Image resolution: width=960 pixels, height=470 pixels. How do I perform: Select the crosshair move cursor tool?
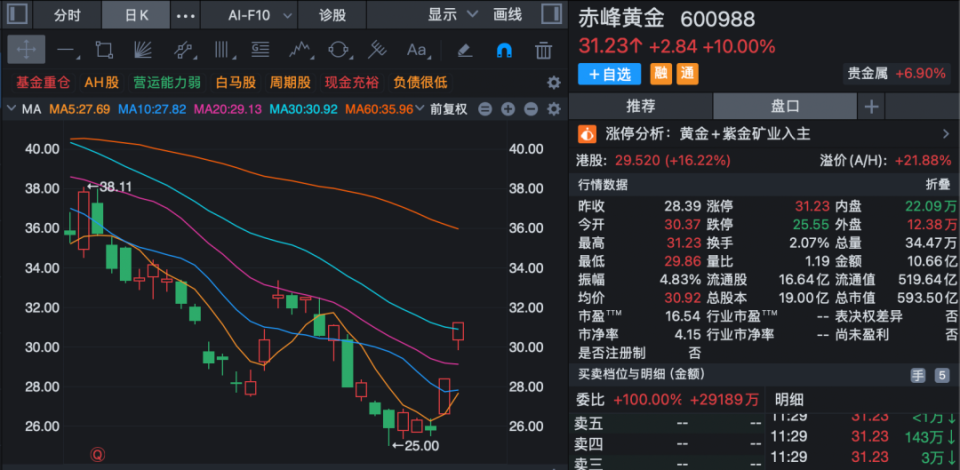[26, 50]
